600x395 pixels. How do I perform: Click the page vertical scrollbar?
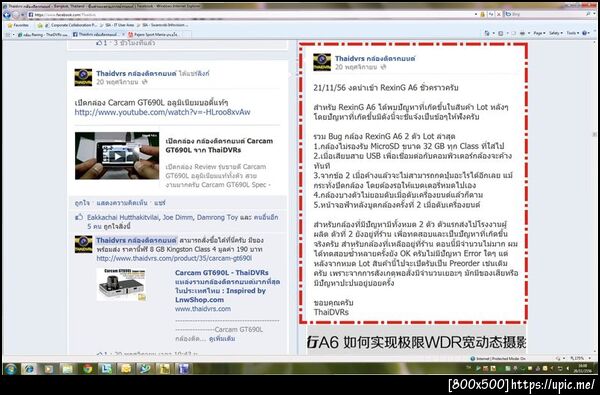tap(594, 197)
